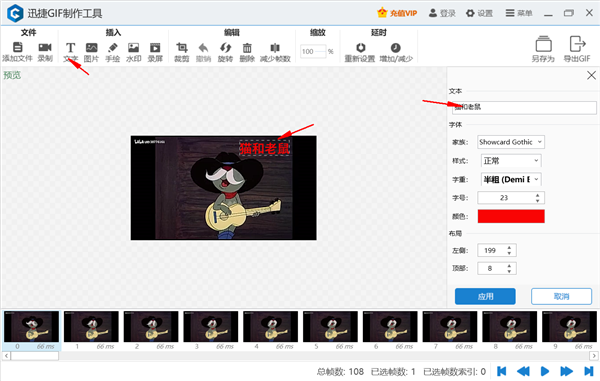Expand the 样式 font style dropdown

(x=511, y=161)
